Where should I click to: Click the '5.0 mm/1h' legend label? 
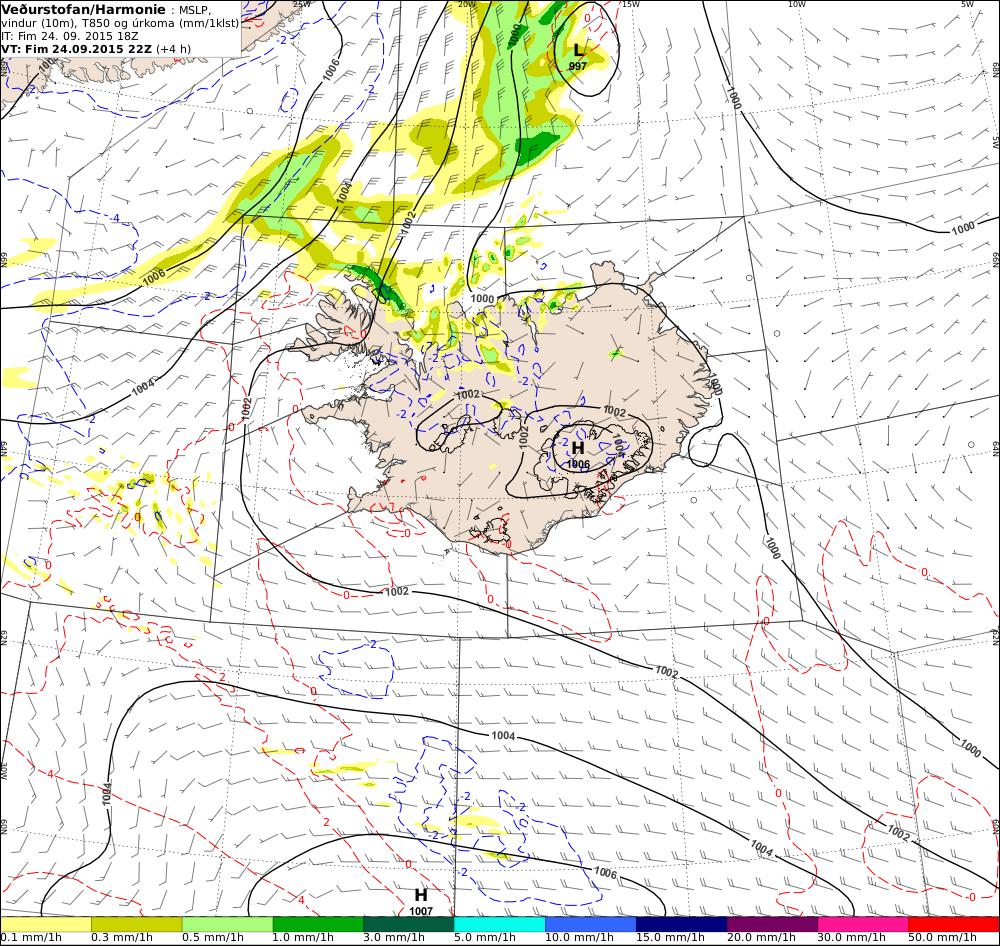485,938
